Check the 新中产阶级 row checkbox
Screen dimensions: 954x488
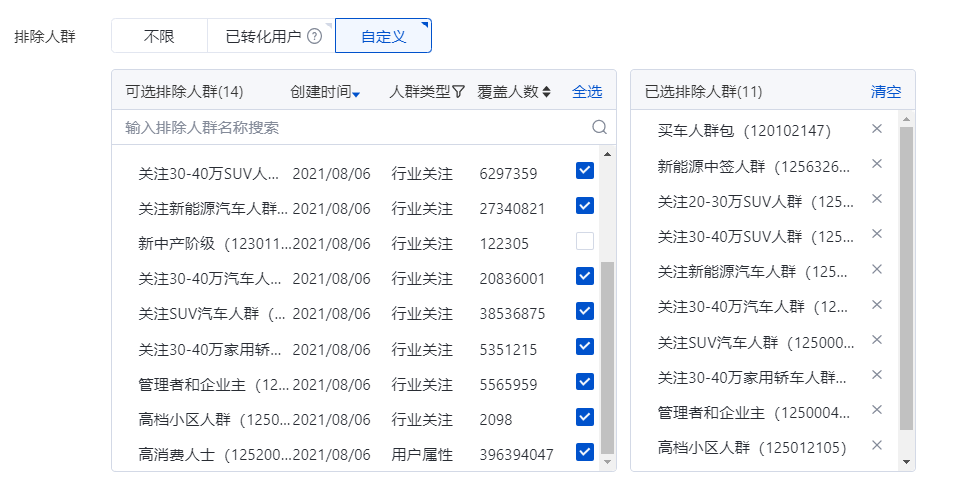pyautogui.click(x=585, y=241)
